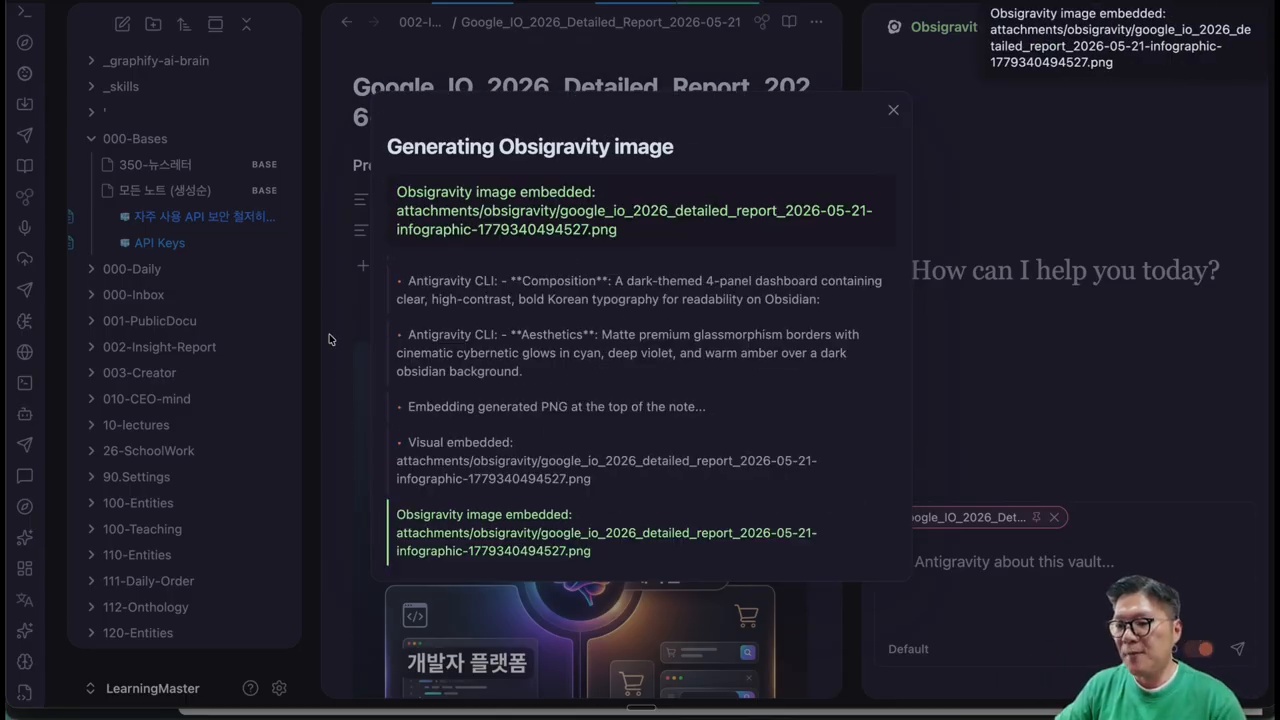Screen dimensions: 1280x720
Task: Click the globe icon in ribbon
Action: (x=25, y=352)
